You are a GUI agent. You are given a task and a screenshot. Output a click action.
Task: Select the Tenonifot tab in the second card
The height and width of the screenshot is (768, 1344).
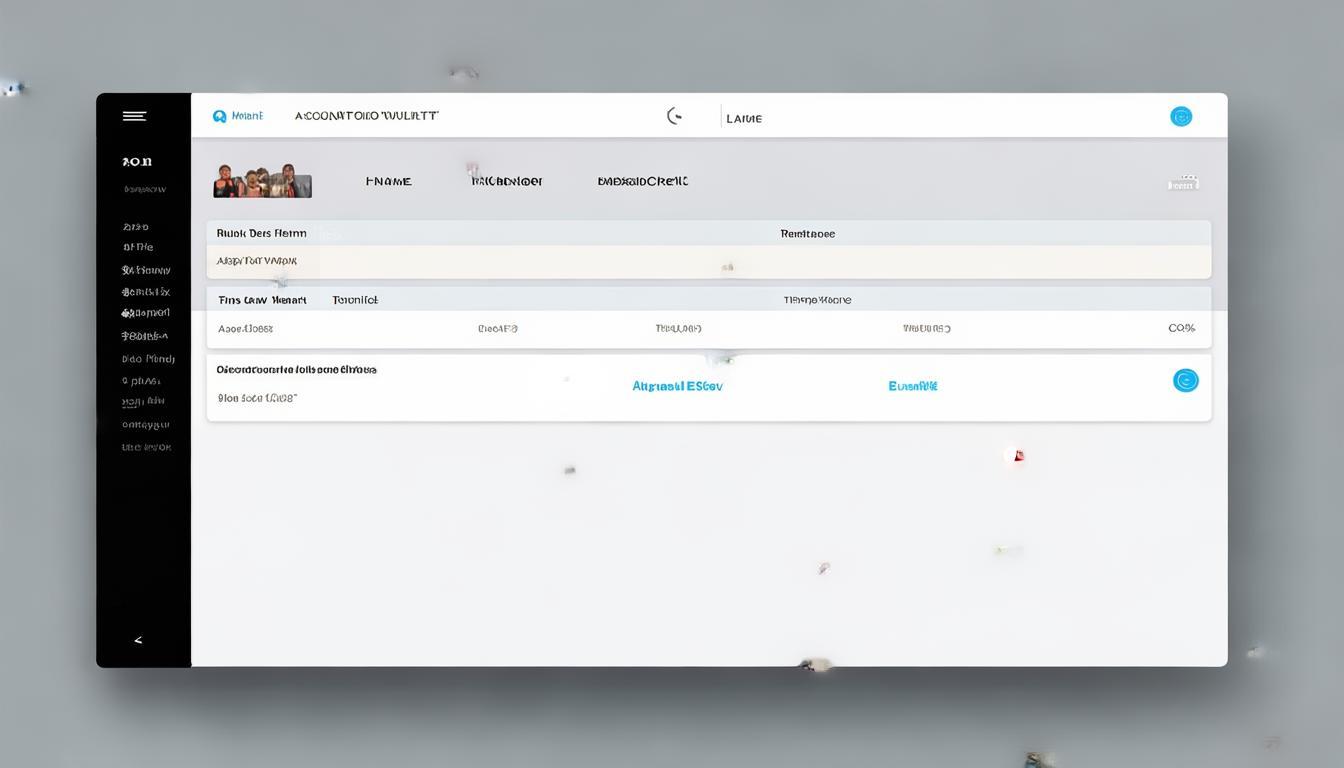click(x=355, y=300)
